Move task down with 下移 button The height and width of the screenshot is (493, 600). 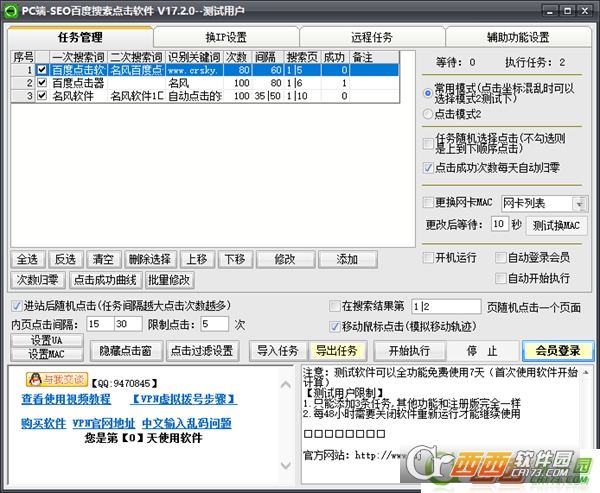point(235,260)
